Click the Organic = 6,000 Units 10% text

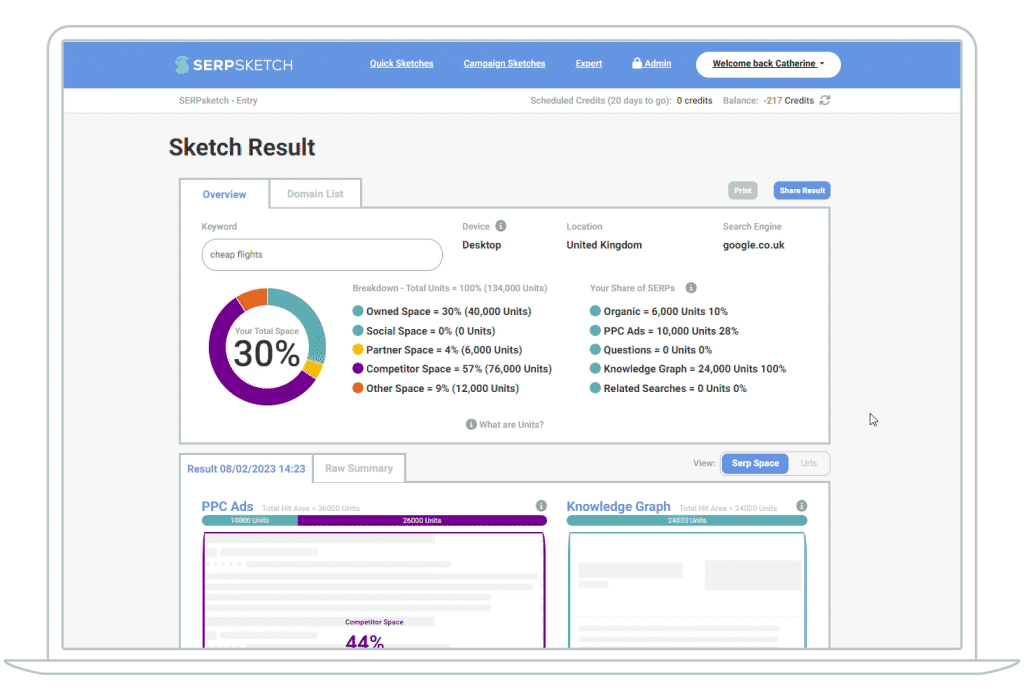[665, 311]
